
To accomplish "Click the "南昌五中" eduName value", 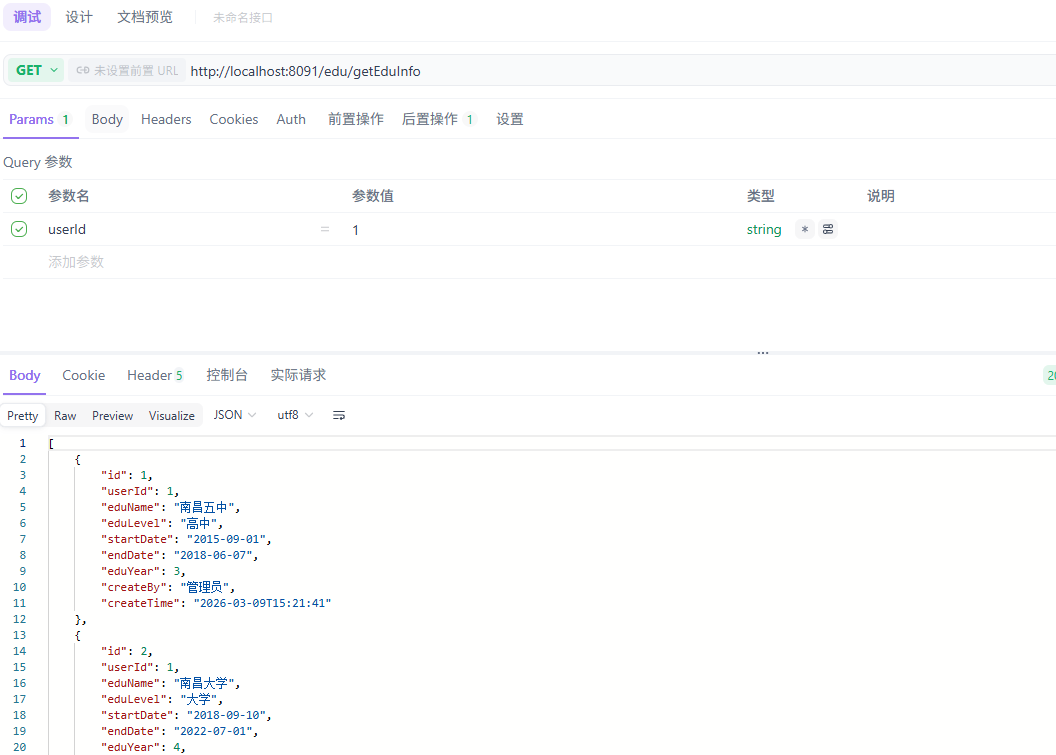I will pyautogui.click(x=204, y=507).
